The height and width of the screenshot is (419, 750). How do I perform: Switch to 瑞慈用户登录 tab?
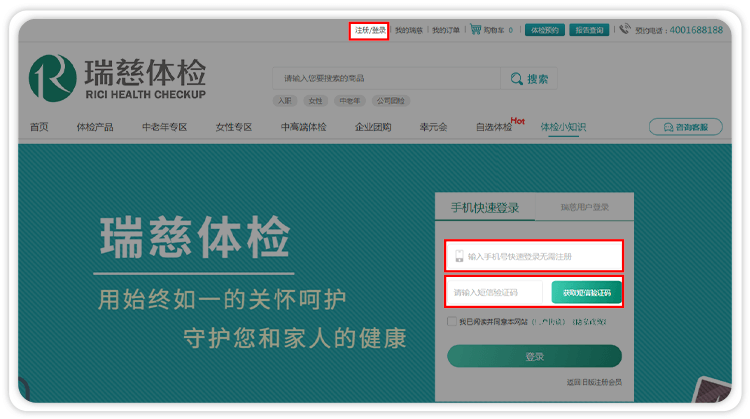(584, 208)
